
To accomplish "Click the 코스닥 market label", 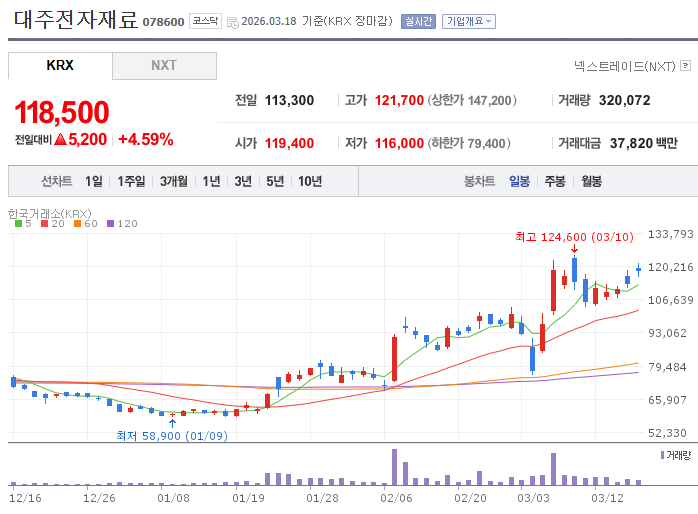I will [205, 21].
